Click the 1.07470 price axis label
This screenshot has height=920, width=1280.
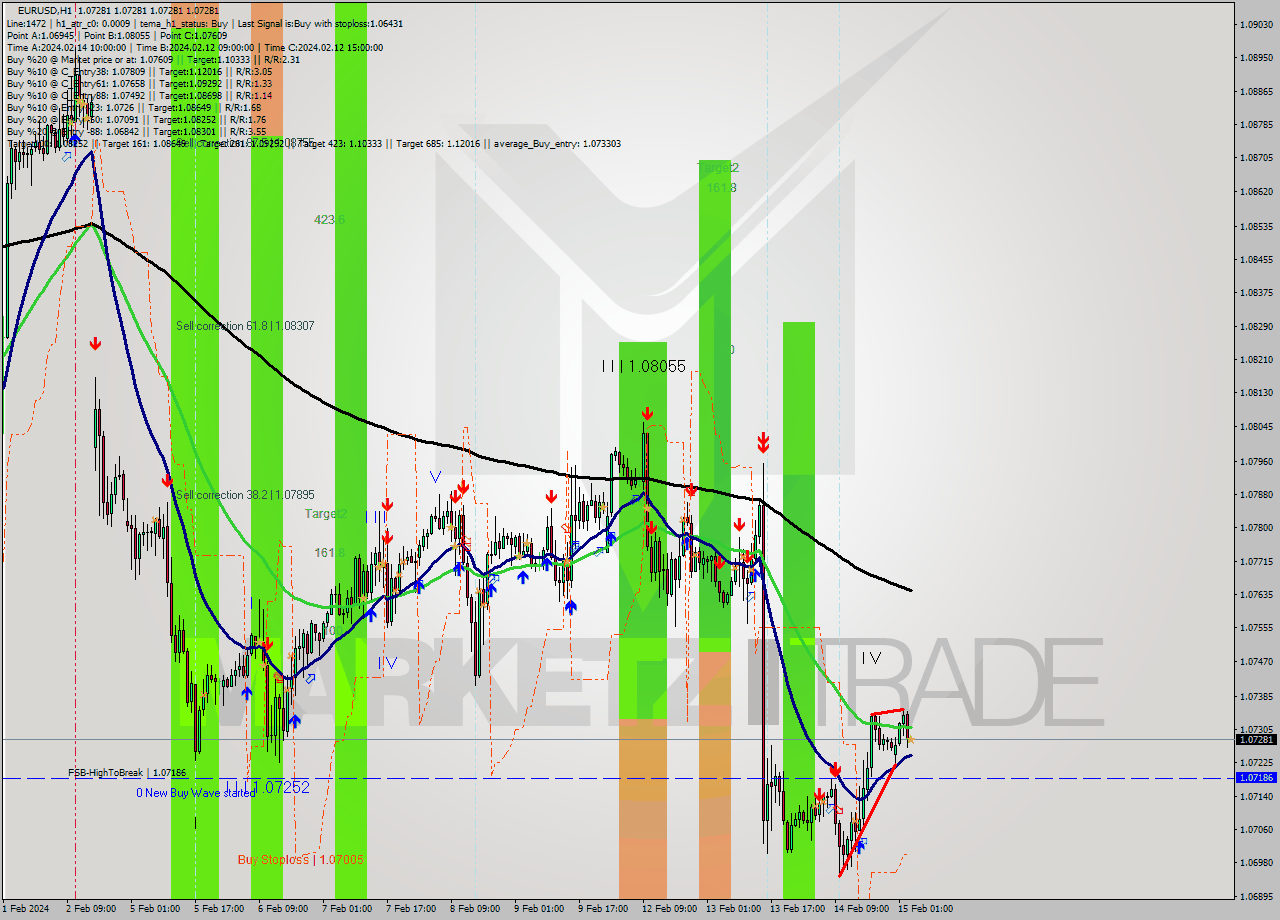point(1256,661)
